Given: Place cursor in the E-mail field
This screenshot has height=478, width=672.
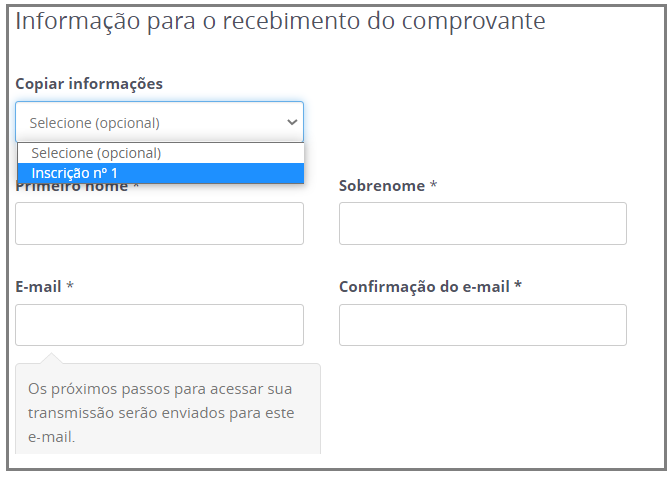Looking at the screenshot, I should pos(159,325).
